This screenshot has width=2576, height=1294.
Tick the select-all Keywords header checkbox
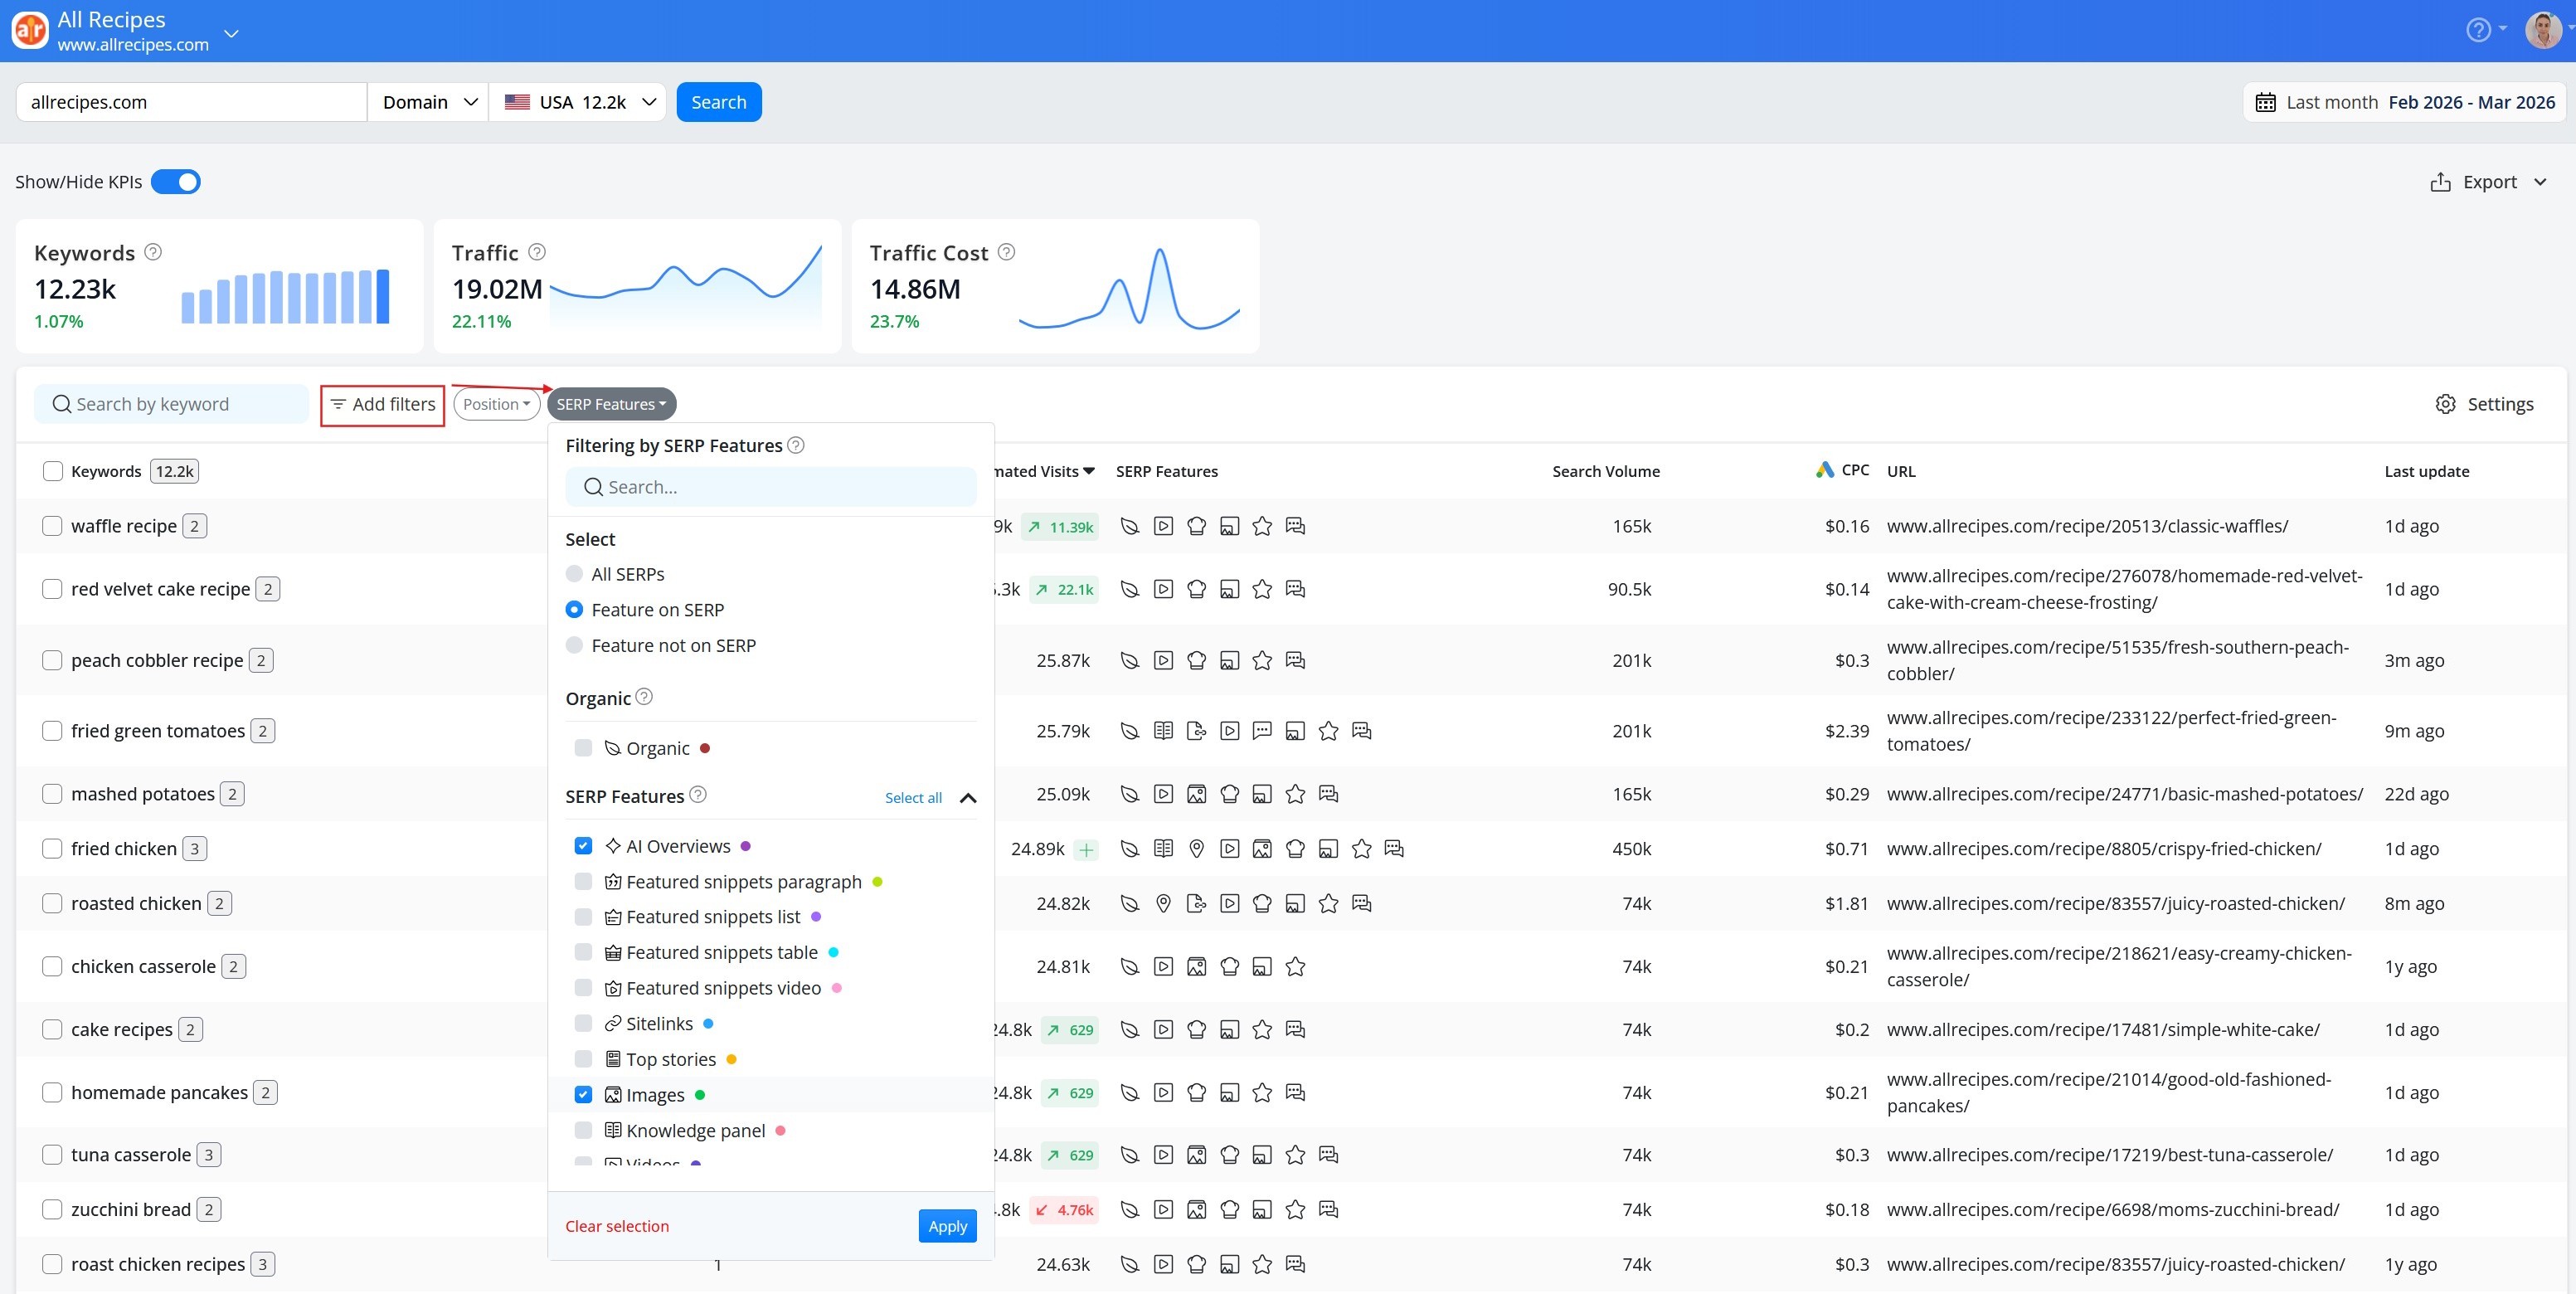[x=53, y=471]
